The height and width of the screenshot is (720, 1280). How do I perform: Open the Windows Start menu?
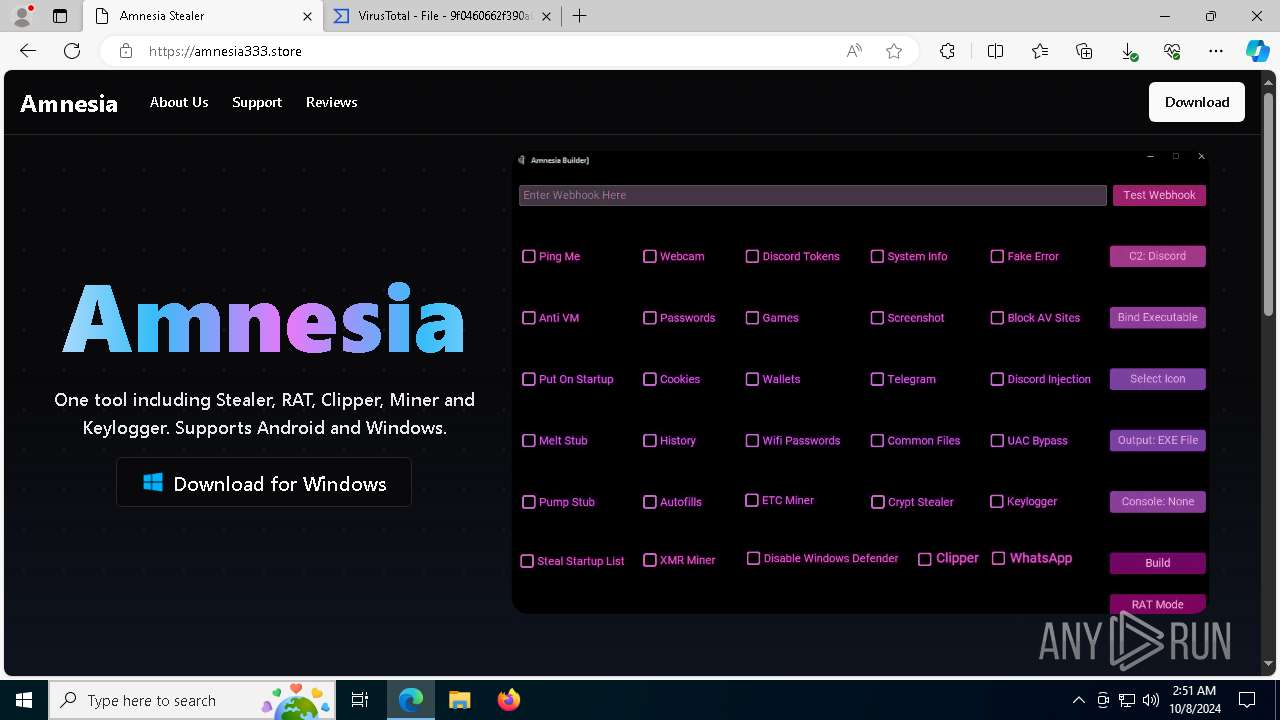point(24,700)
